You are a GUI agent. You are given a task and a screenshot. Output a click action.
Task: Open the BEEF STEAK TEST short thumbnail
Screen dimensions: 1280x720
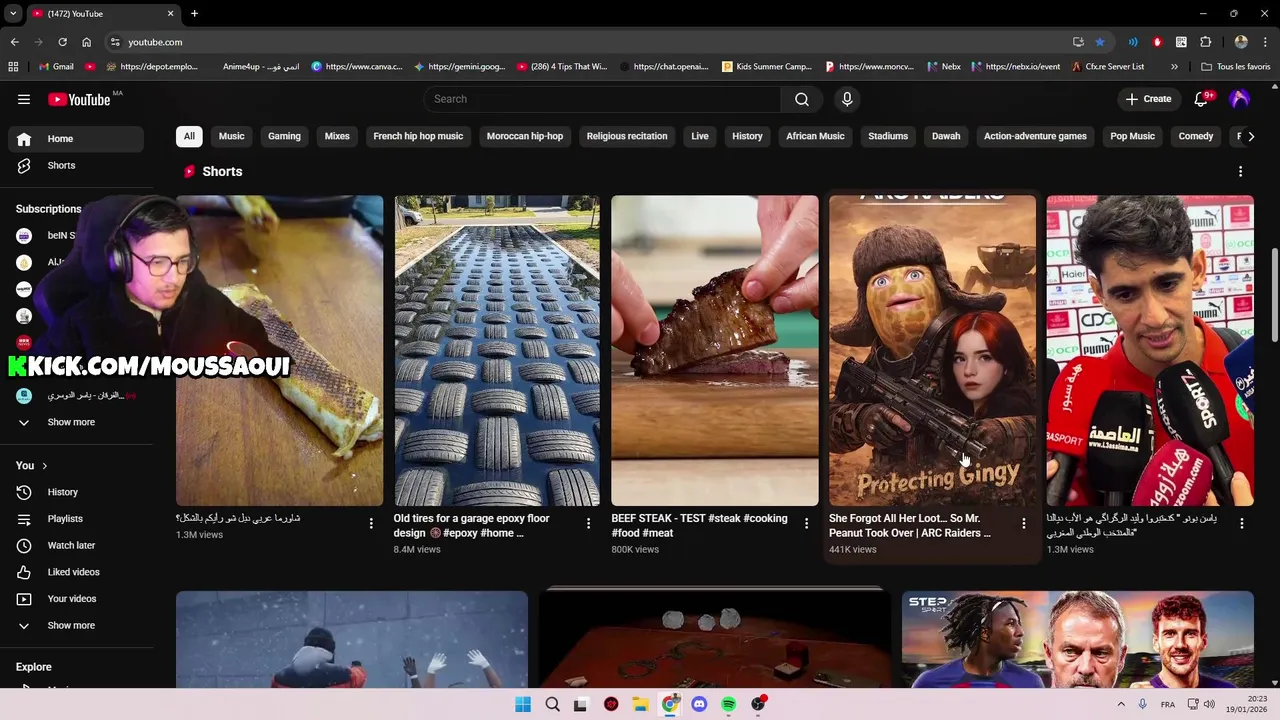715,351
